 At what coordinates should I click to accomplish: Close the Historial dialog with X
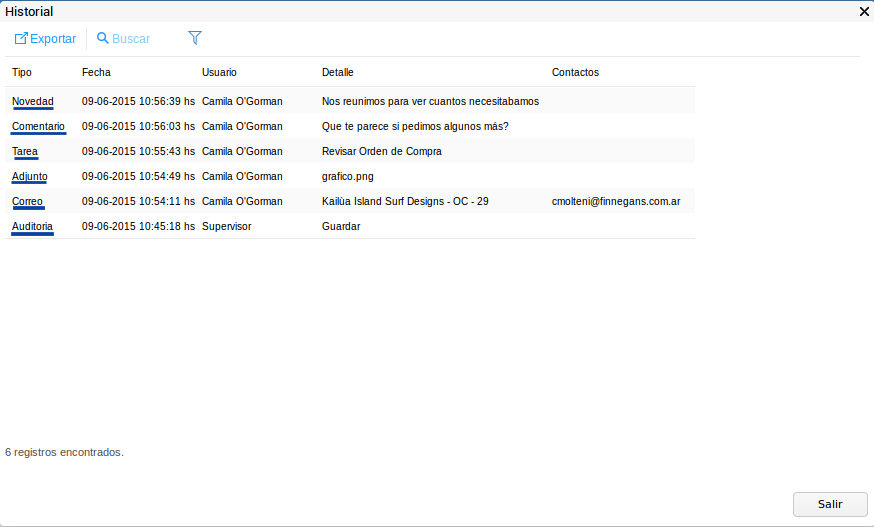[864, 12]
